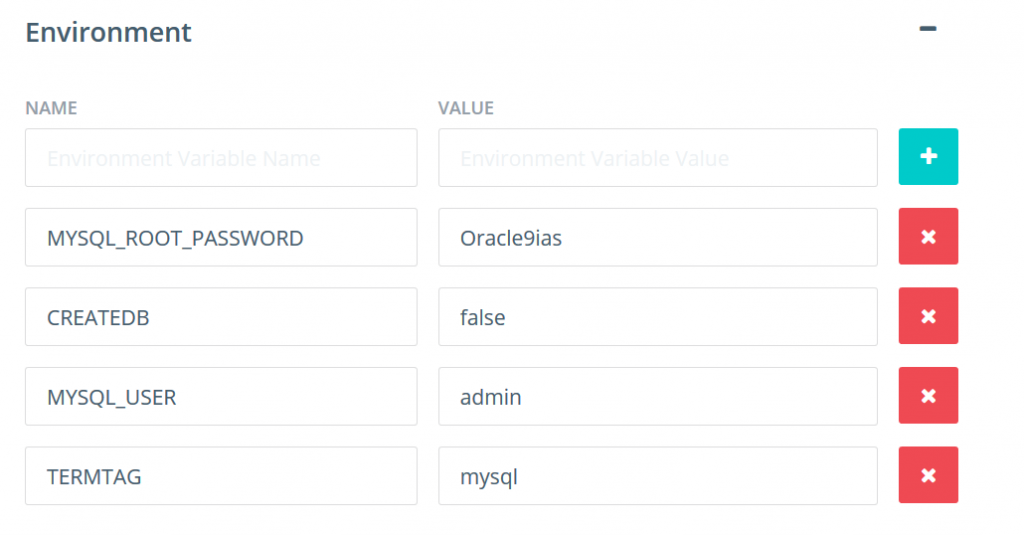
Task: Delete the MYSQL_USER variable entry
Action: (x=928, y=396)
